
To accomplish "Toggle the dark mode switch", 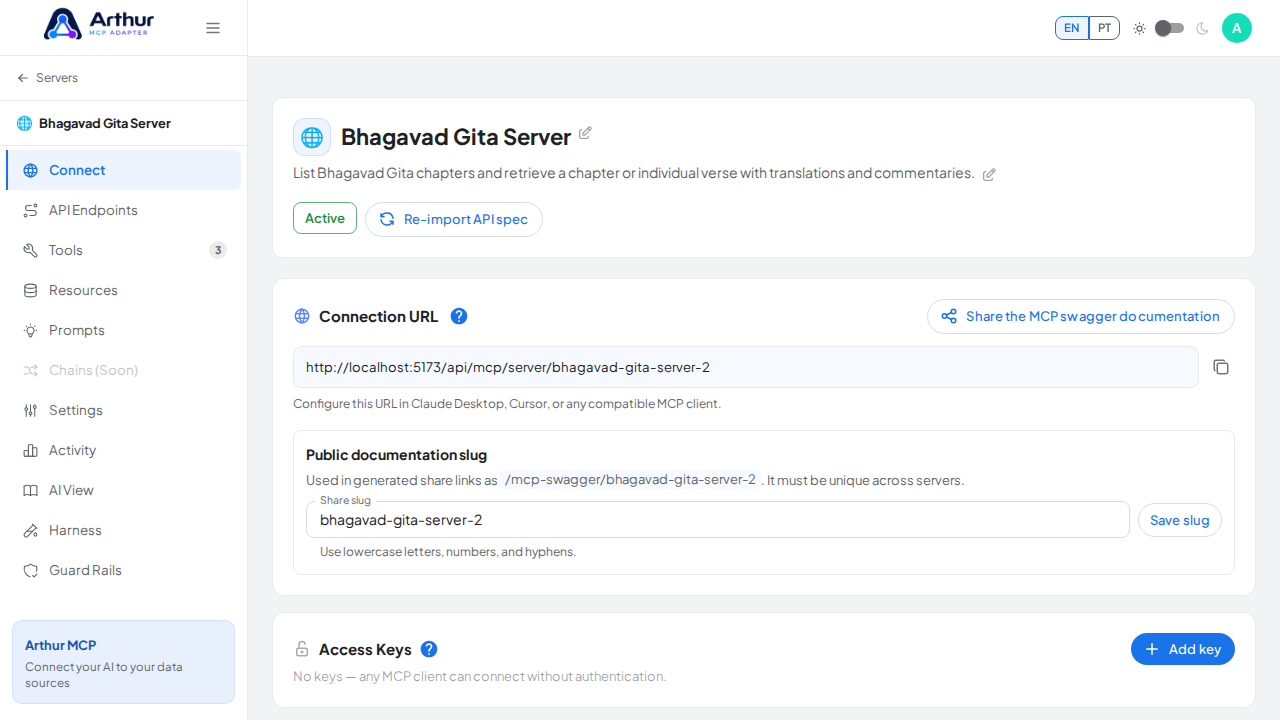I will click(1169, 28).
